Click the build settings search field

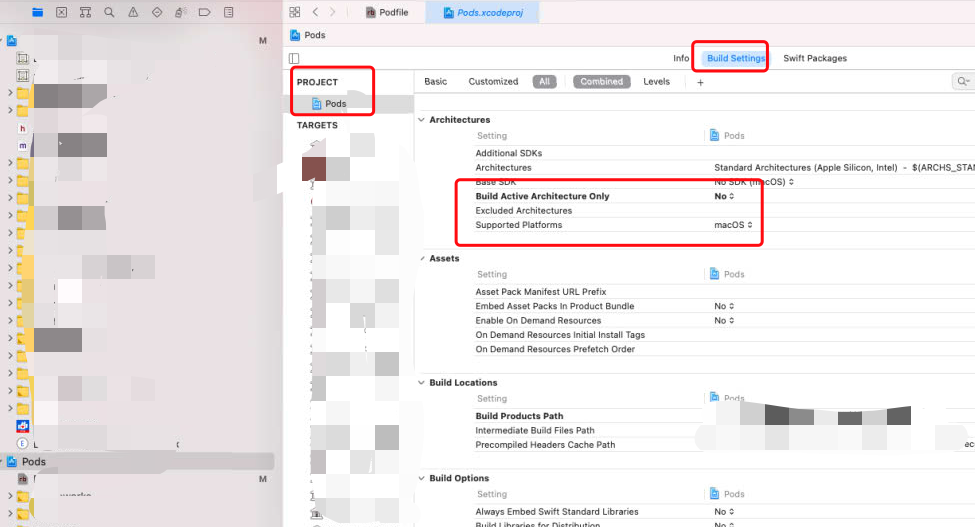[963, 81]
